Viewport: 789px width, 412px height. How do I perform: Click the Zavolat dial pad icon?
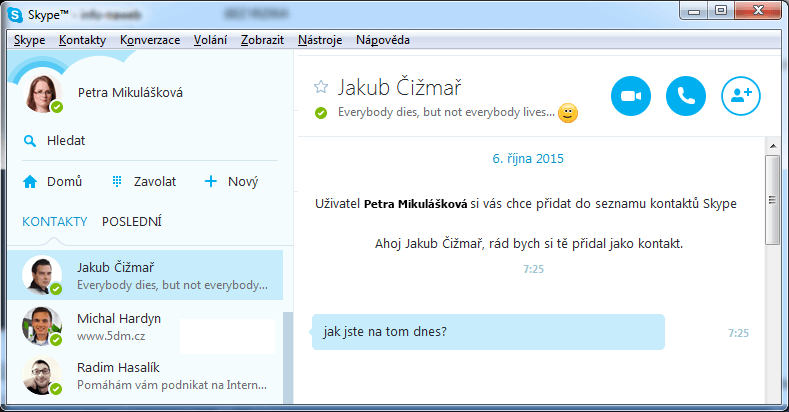pos(117,182)
